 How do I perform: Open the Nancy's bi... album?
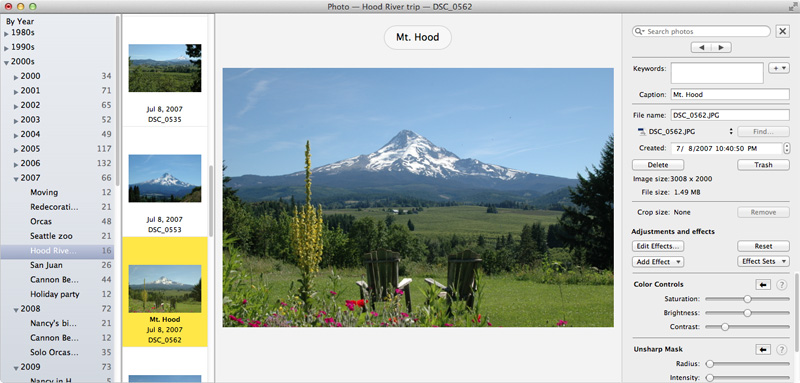(x=54, y=323)
